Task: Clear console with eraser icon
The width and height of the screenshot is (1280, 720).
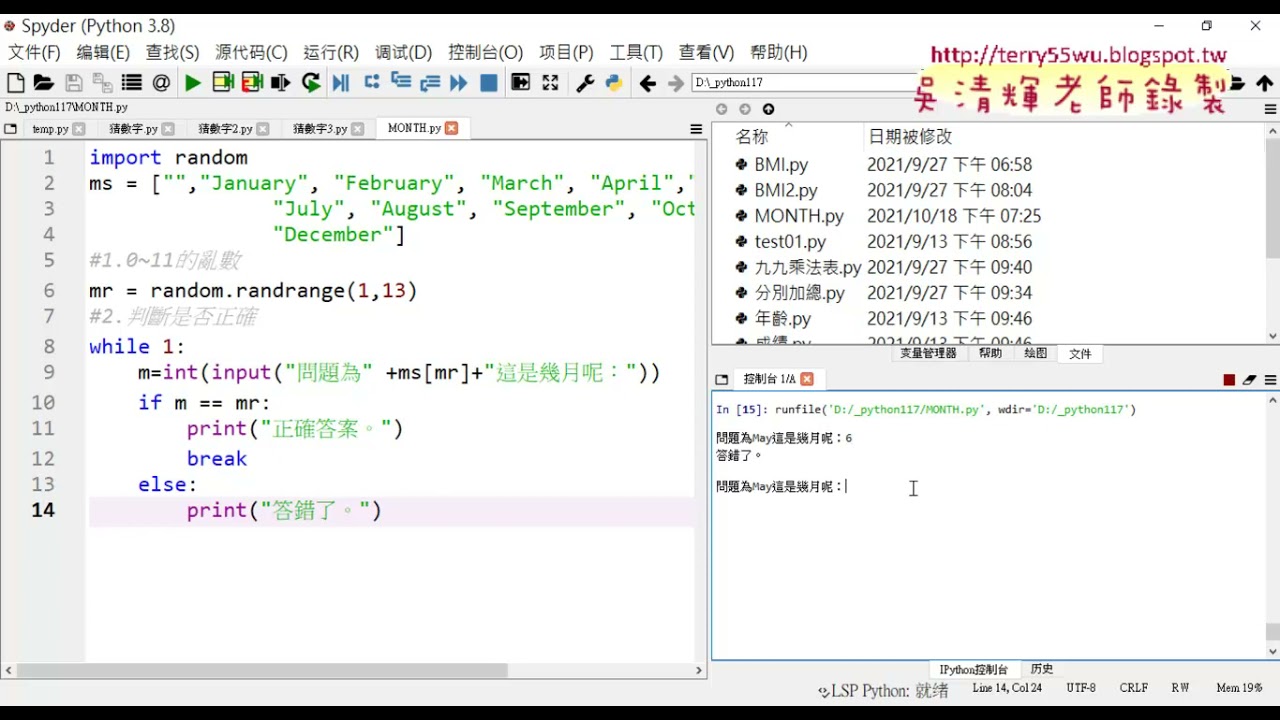Action: tap(1250, 380)
